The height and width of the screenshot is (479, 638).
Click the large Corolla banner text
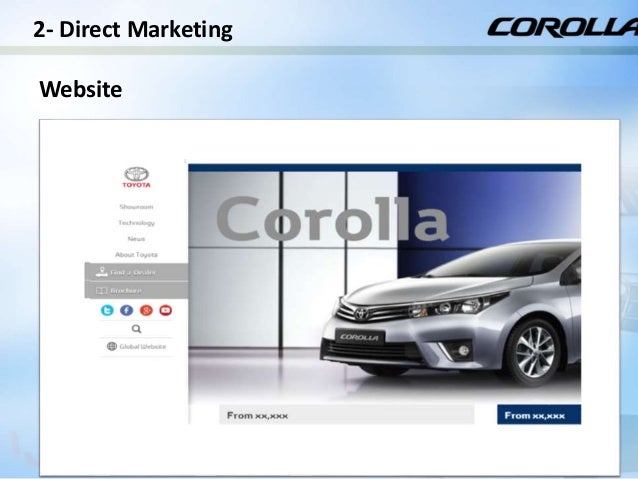[x=332, y=219]
